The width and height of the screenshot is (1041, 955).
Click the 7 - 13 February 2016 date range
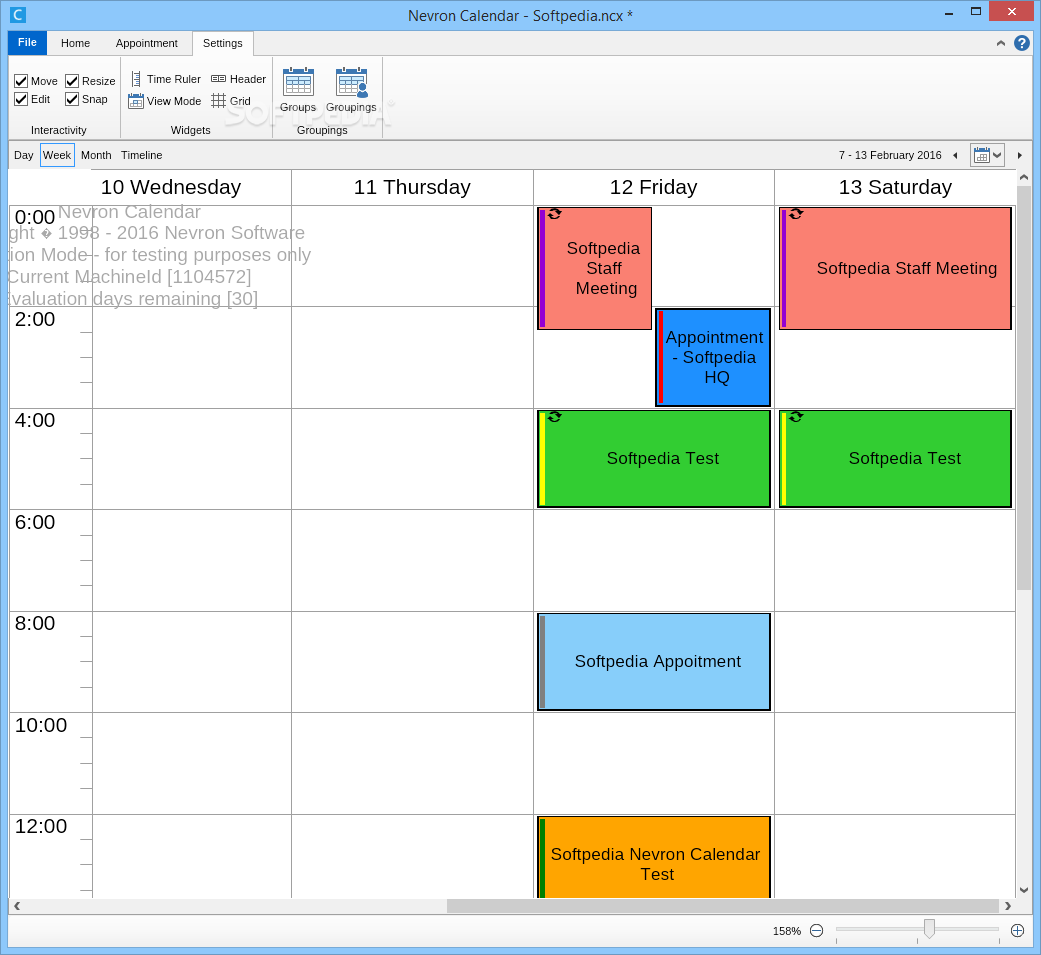[x=890, y=155]
